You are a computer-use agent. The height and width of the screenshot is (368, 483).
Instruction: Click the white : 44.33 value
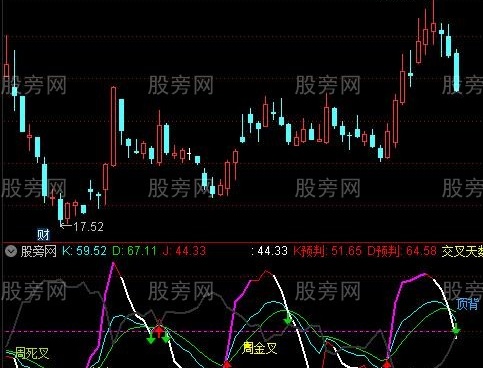[269, 251]
